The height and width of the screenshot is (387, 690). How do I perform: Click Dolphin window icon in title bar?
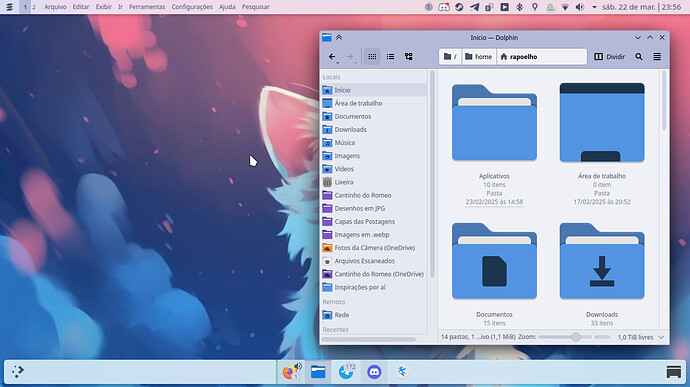(327, 37)
